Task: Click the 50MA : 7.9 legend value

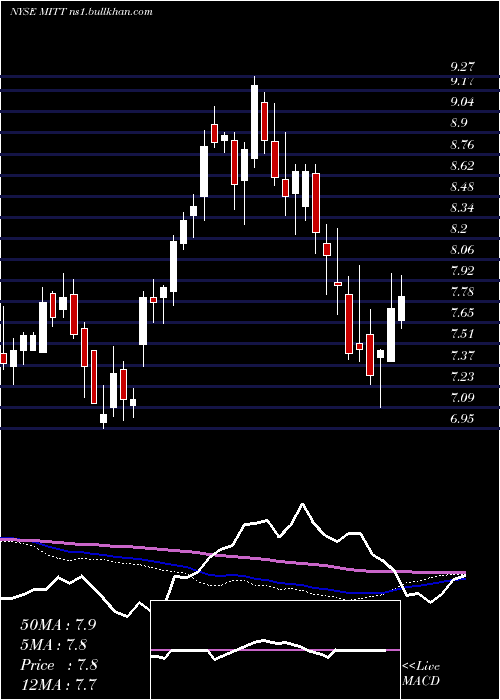Action: coord(58,625)
